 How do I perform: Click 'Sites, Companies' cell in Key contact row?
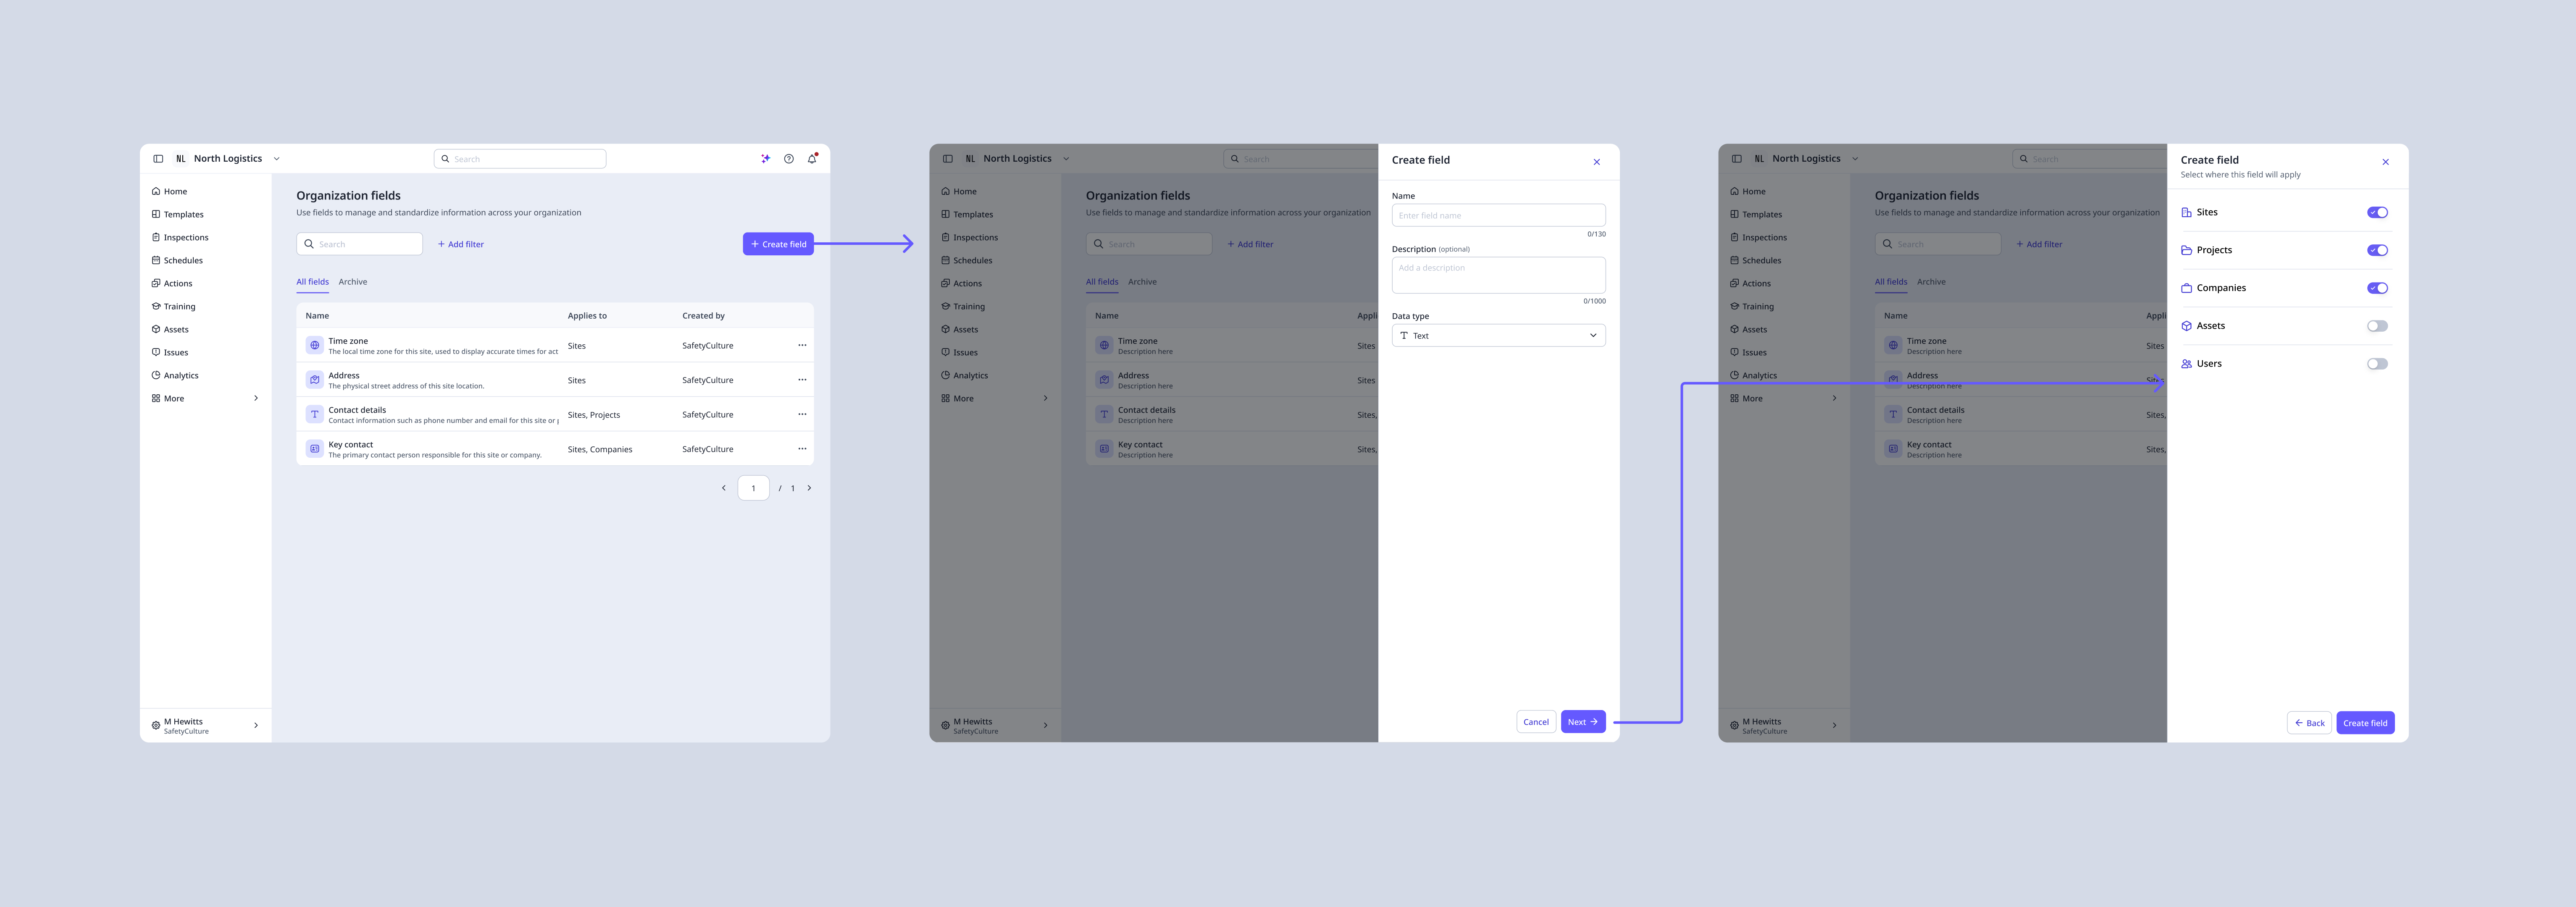click(x=600, y=449)
